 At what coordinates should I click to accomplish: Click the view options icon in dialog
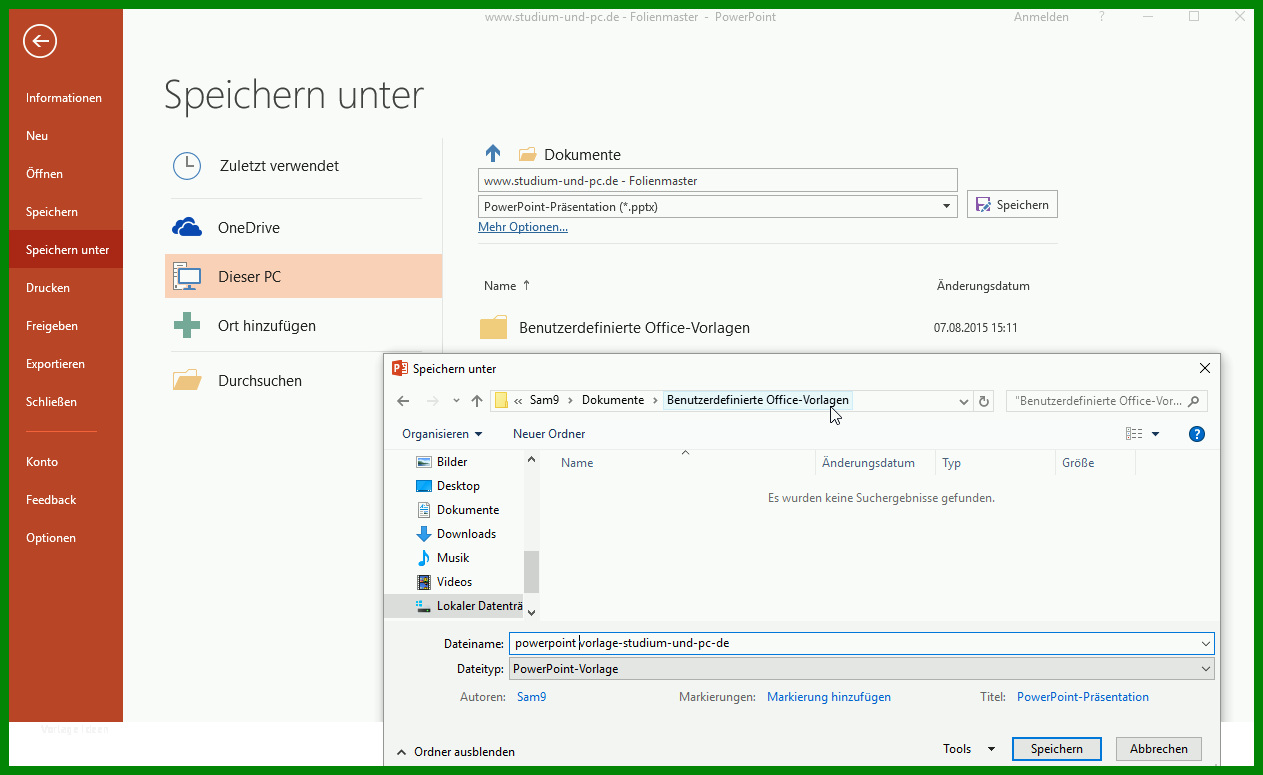tap(1134, 434)
